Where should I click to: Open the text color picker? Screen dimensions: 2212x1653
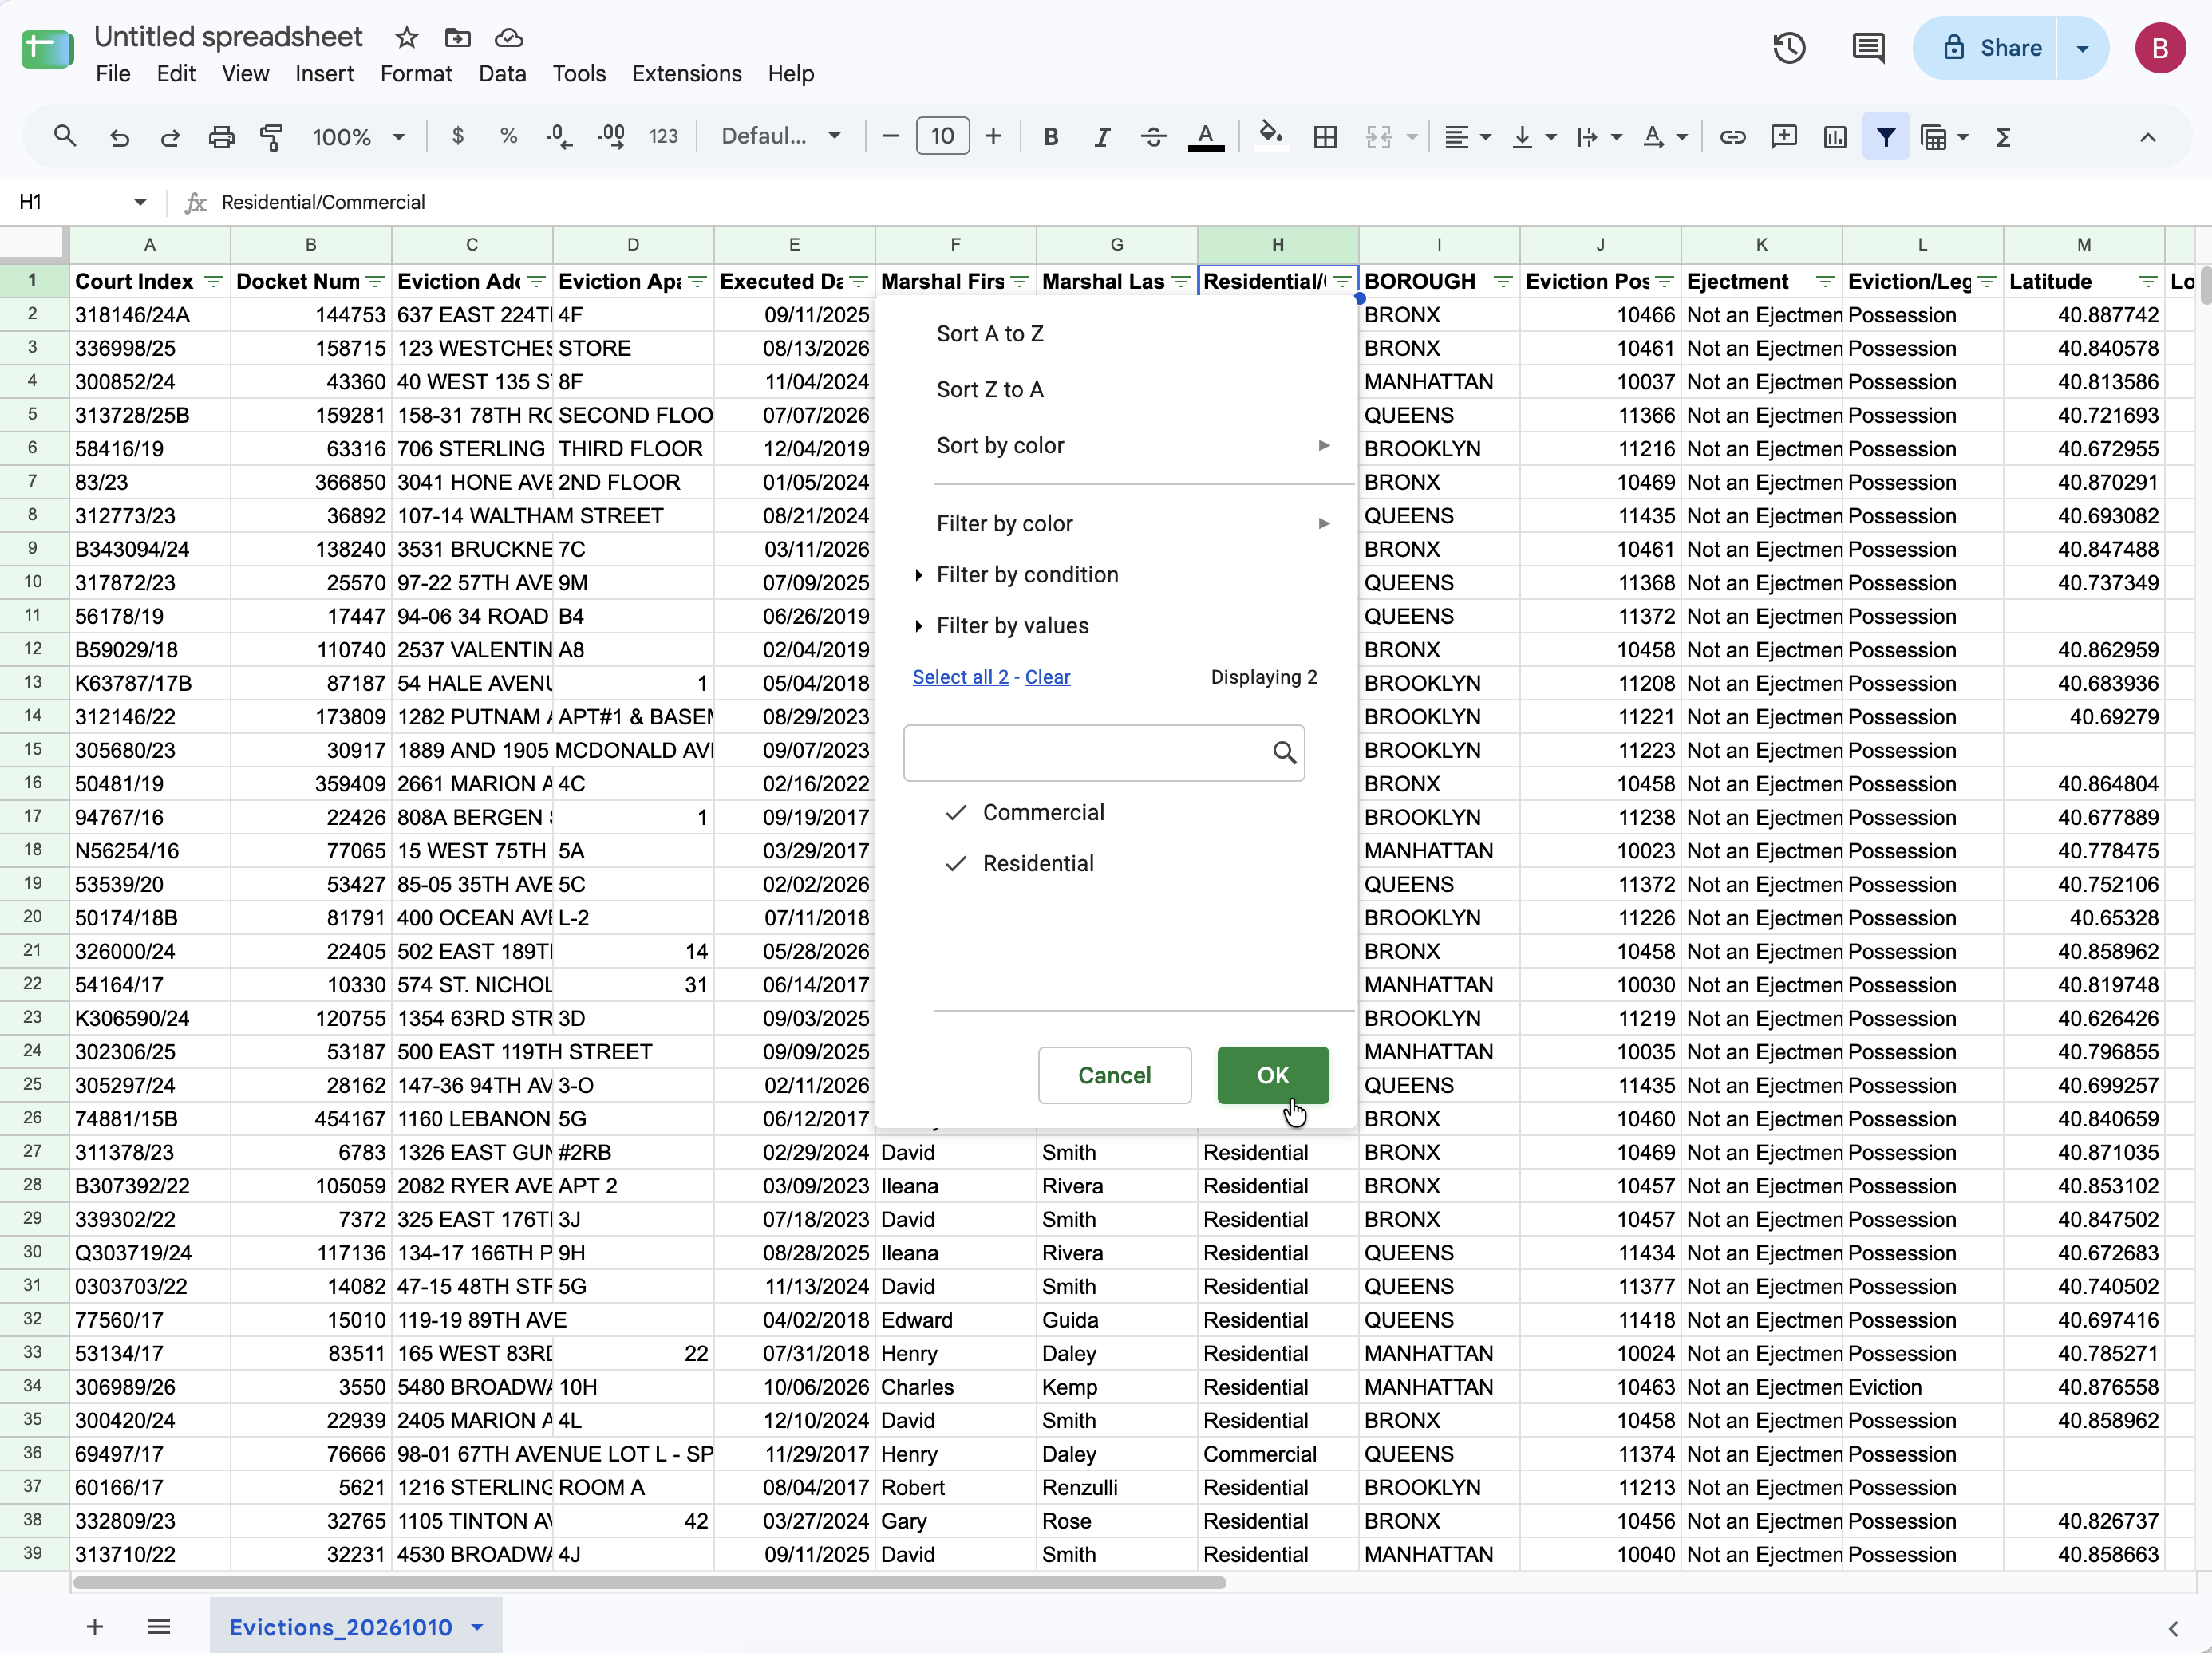click(1206, 137)
